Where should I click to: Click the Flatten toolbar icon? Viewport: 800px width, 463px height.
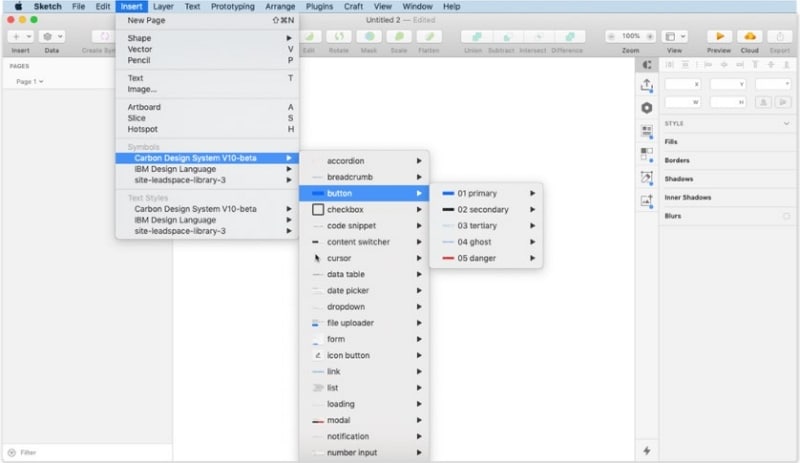[x=429, y=36]
